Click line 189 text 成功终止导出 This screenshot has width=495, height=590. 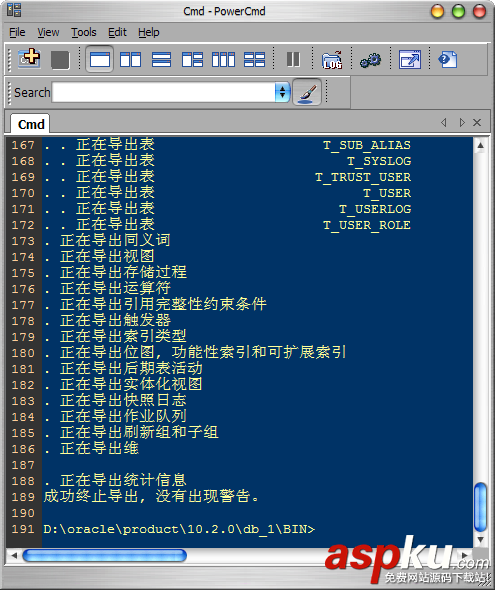(91, 497)
